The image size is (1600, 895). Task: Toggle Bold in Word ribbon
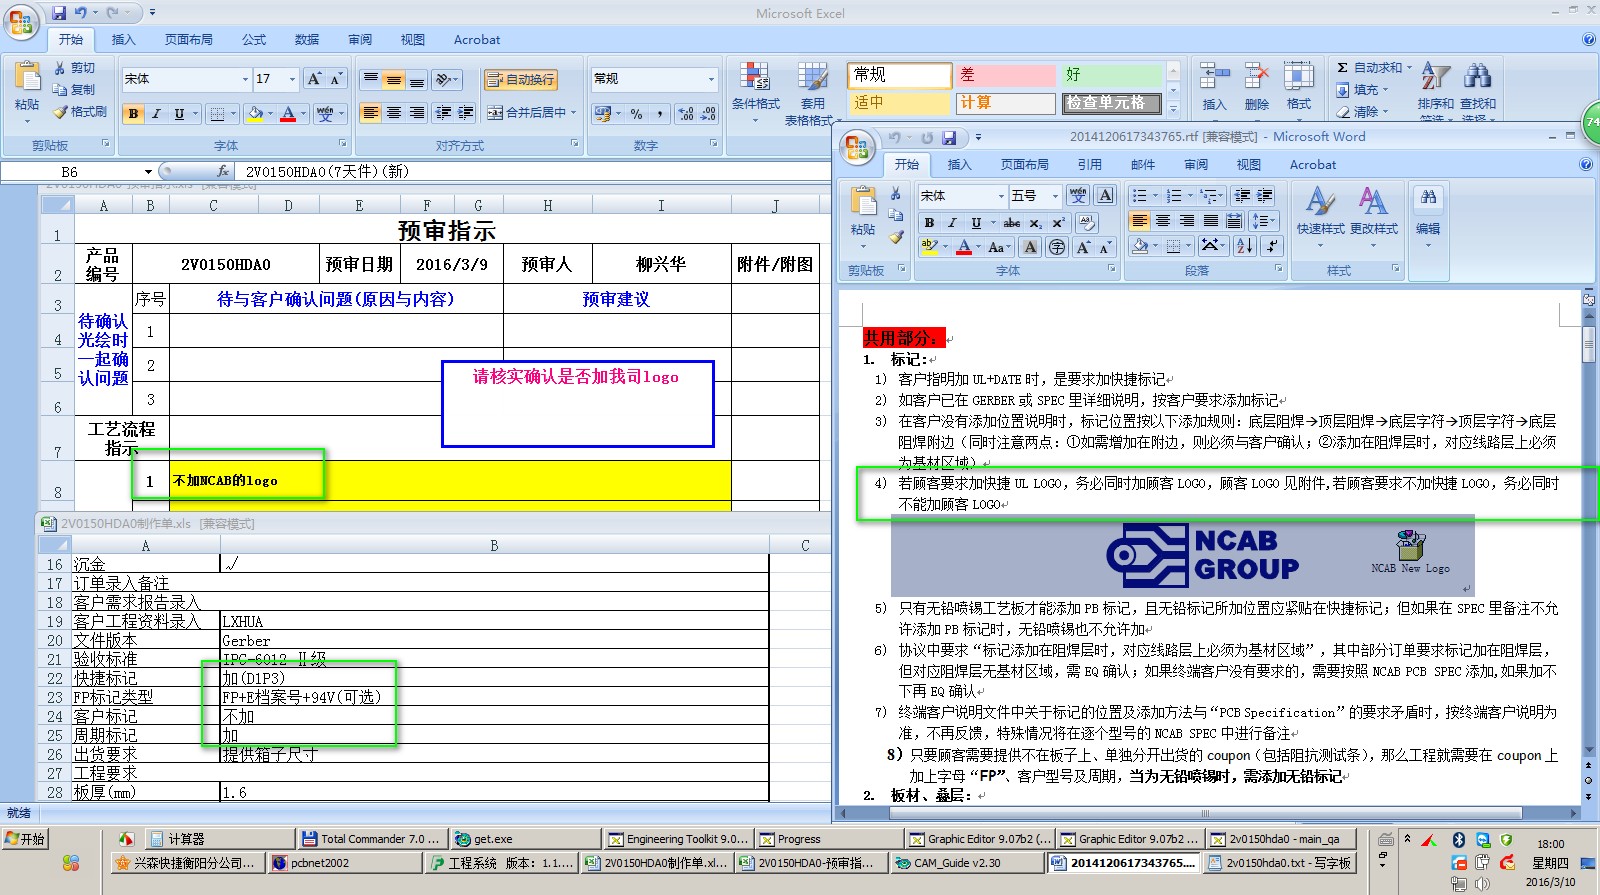(929, 222)
